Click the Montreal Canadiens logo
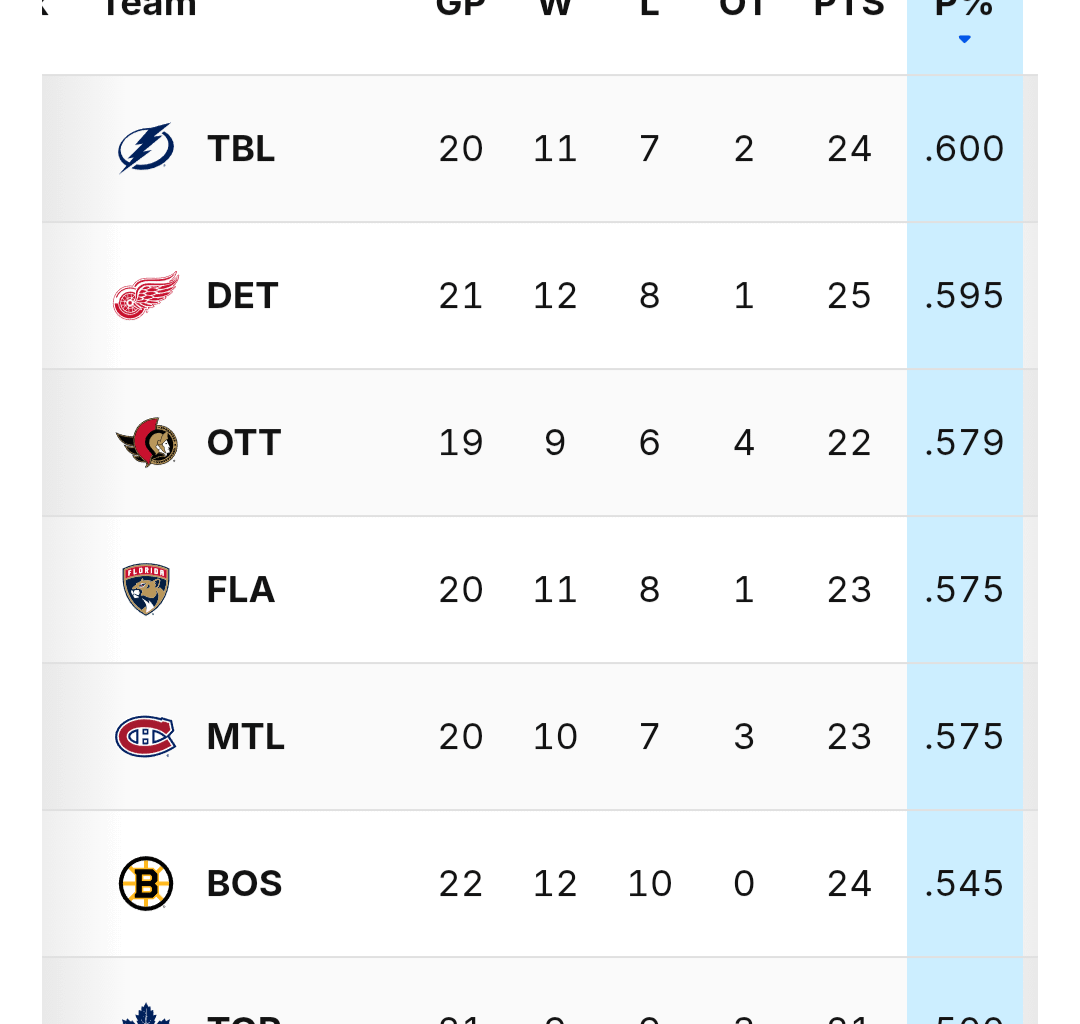Image resolution: width=1080 pixels, height=1024 pixels. click(146, 737)
